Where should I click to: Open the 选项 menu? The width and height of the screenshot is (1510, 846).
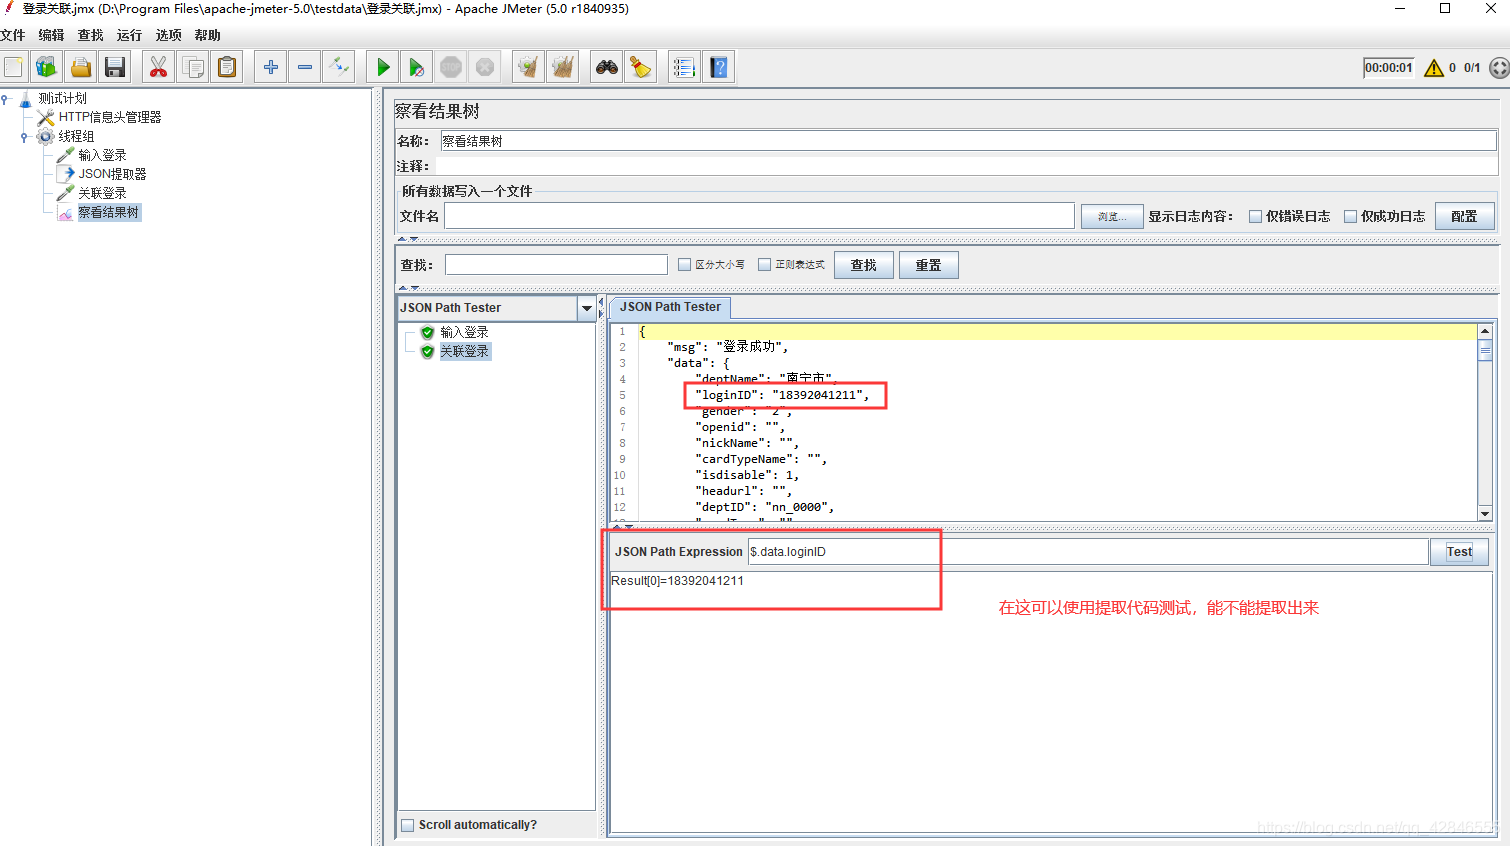click(x=169, y=35)
